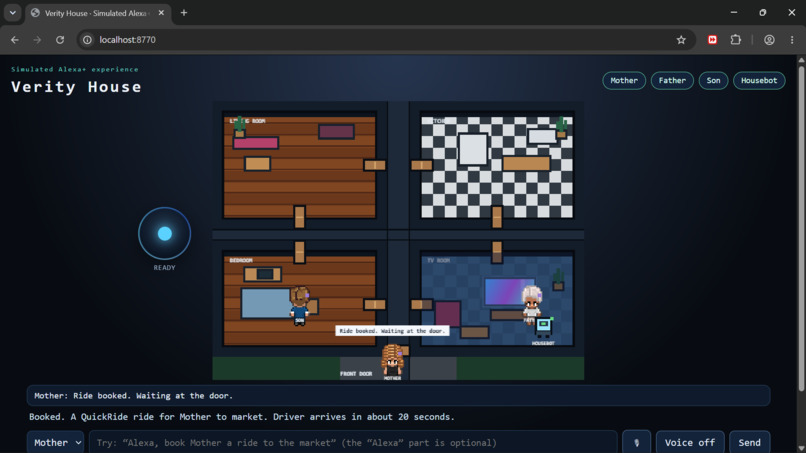
Task: Click the READY status label
Action: click(x=164, y=267)
